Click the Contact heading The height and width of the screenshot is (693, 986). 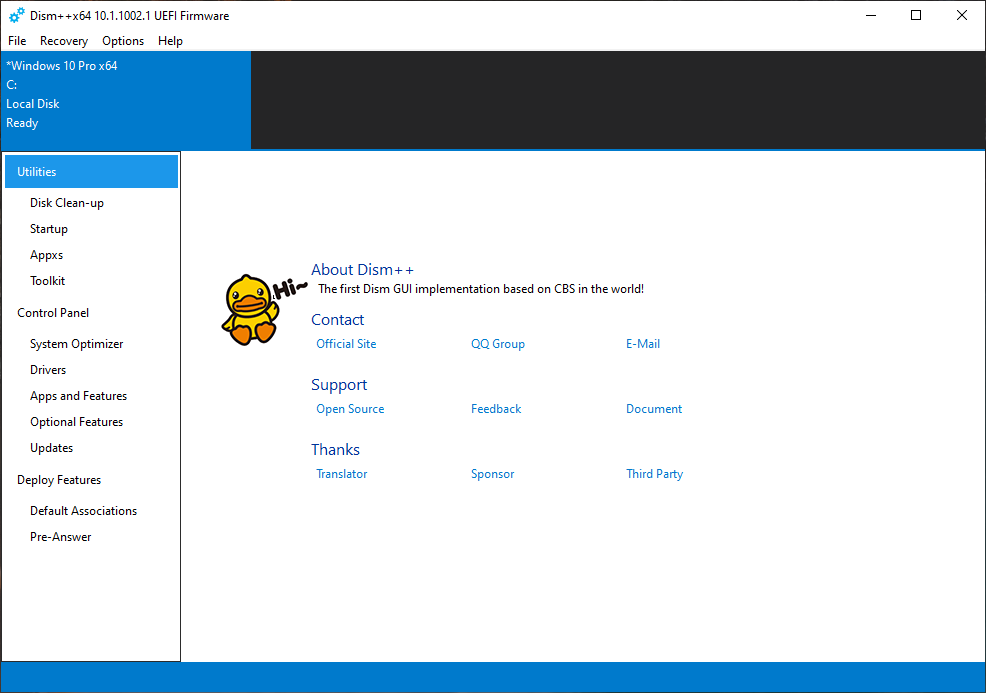tap(338, 320)
